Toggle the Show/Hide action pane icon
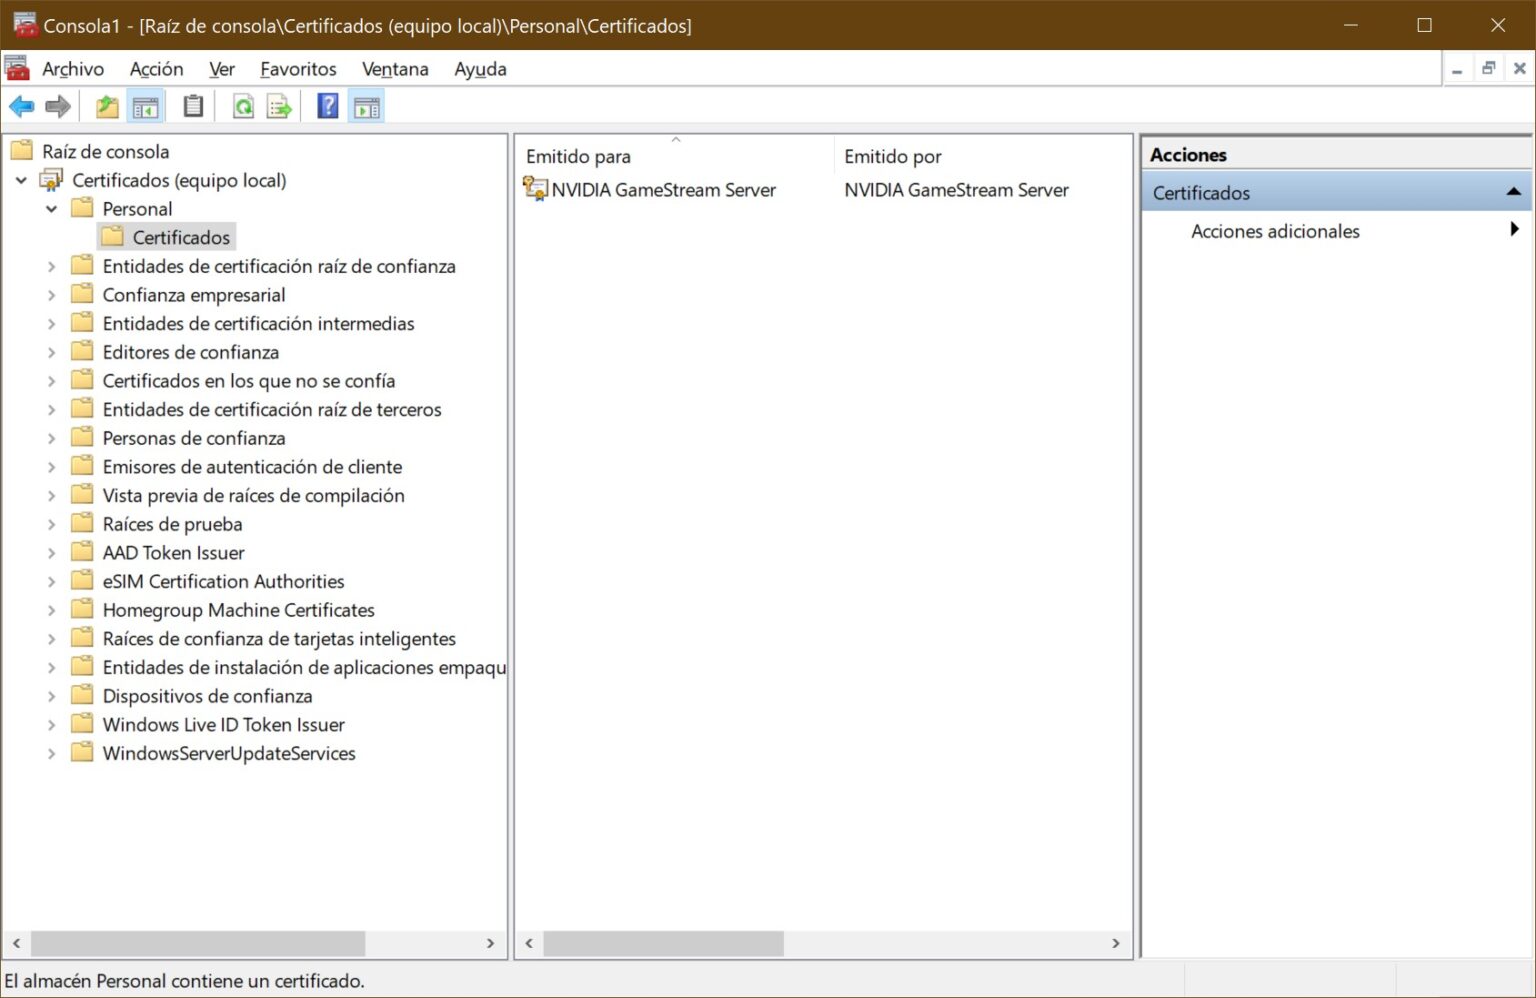The height and width of the screenshot is (998, 1536). tap(367, 106)
